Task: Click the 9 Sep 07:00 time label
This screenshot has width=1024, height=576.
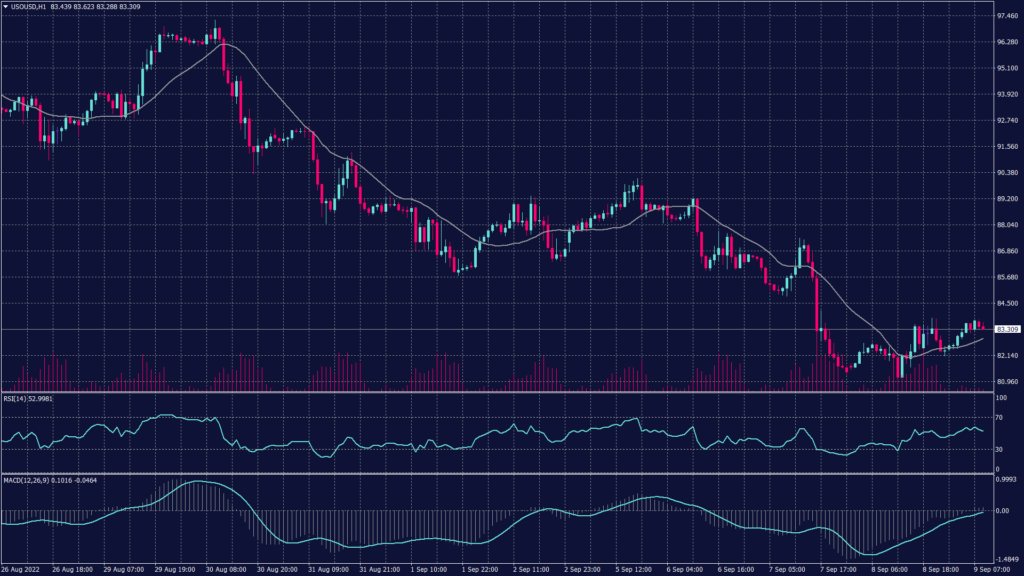Action: [x=996, y=569]
